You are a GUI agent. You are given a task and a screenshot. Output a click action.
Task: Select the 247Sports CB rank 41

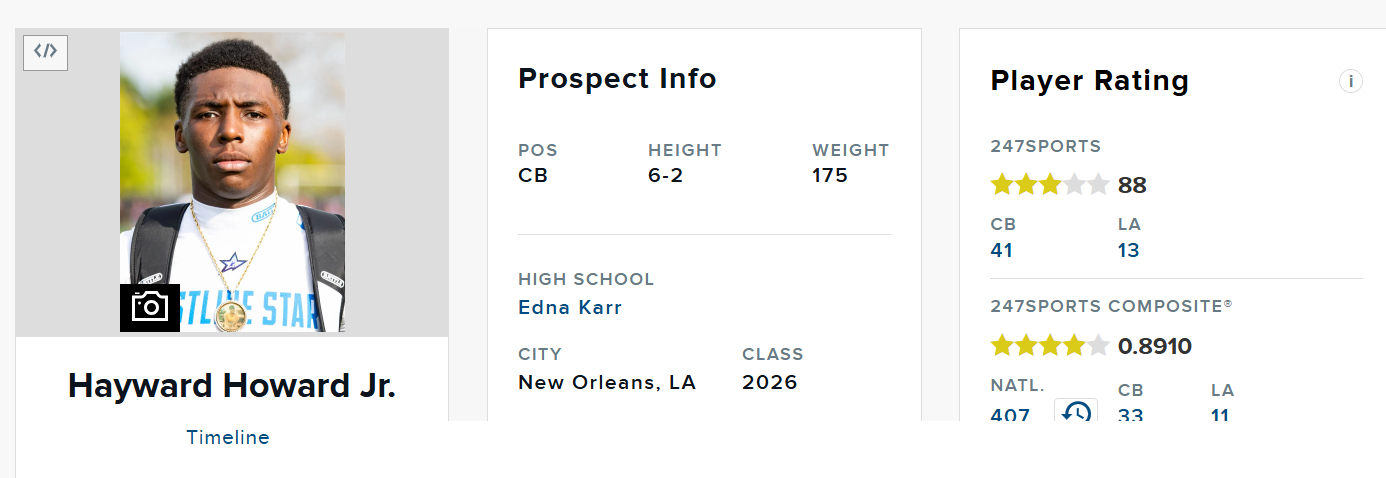coord(1001,250)
